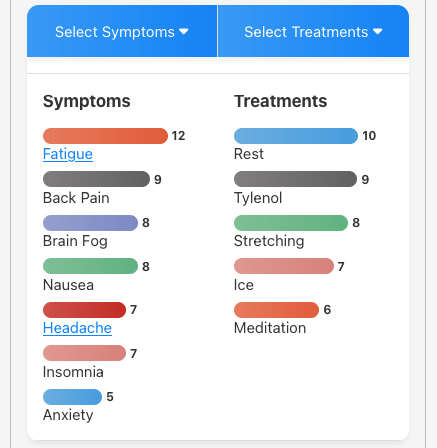Click the purple Brain Fog bar

pos(90,223)
